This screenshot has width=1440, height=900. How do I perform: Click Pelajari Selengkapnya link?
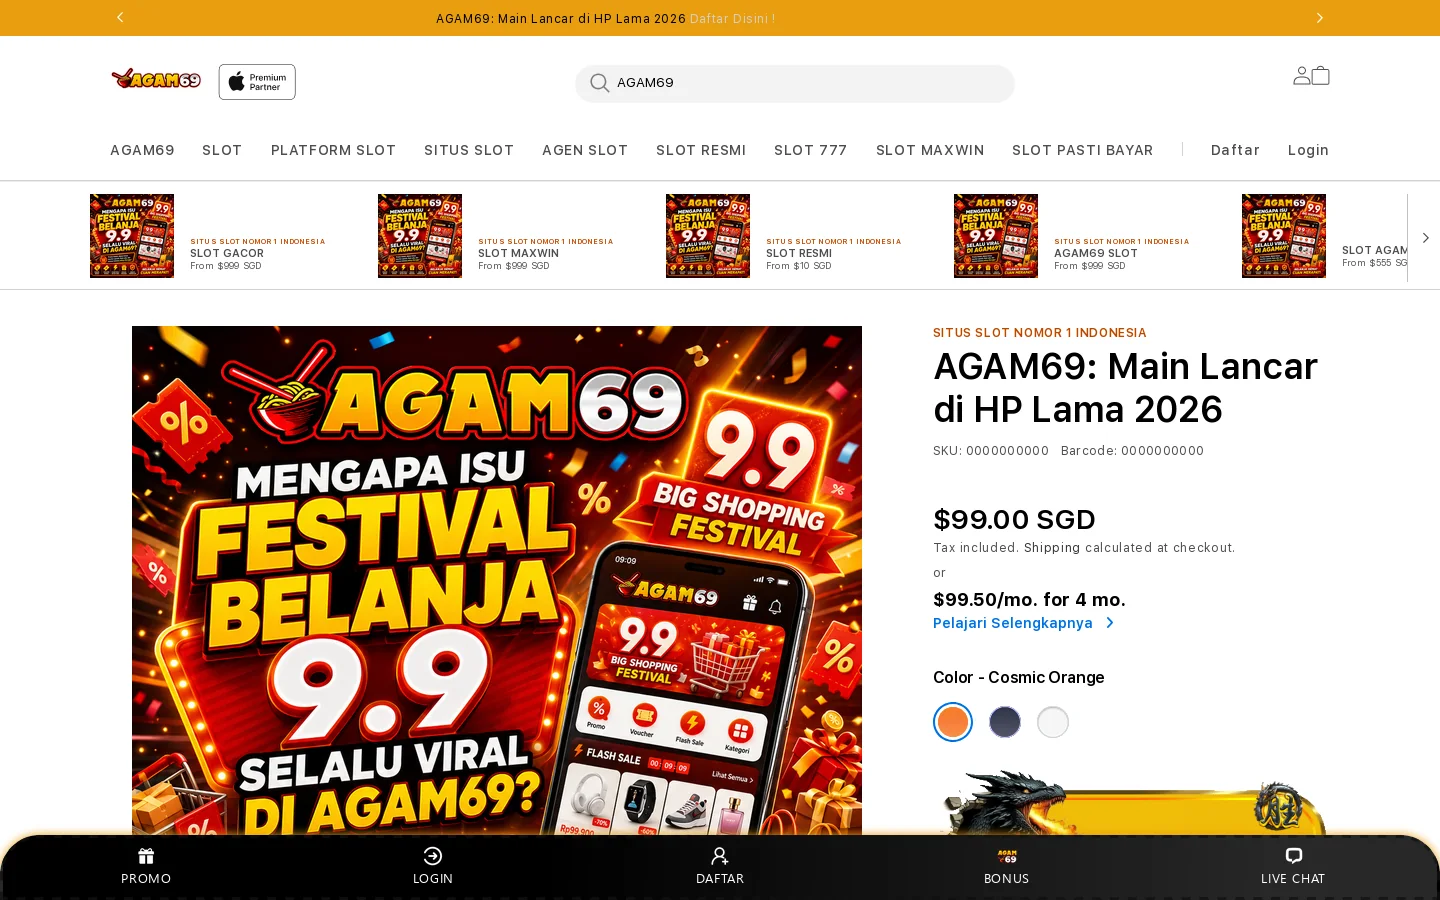pyautogui.click(x=1013, y=623)
